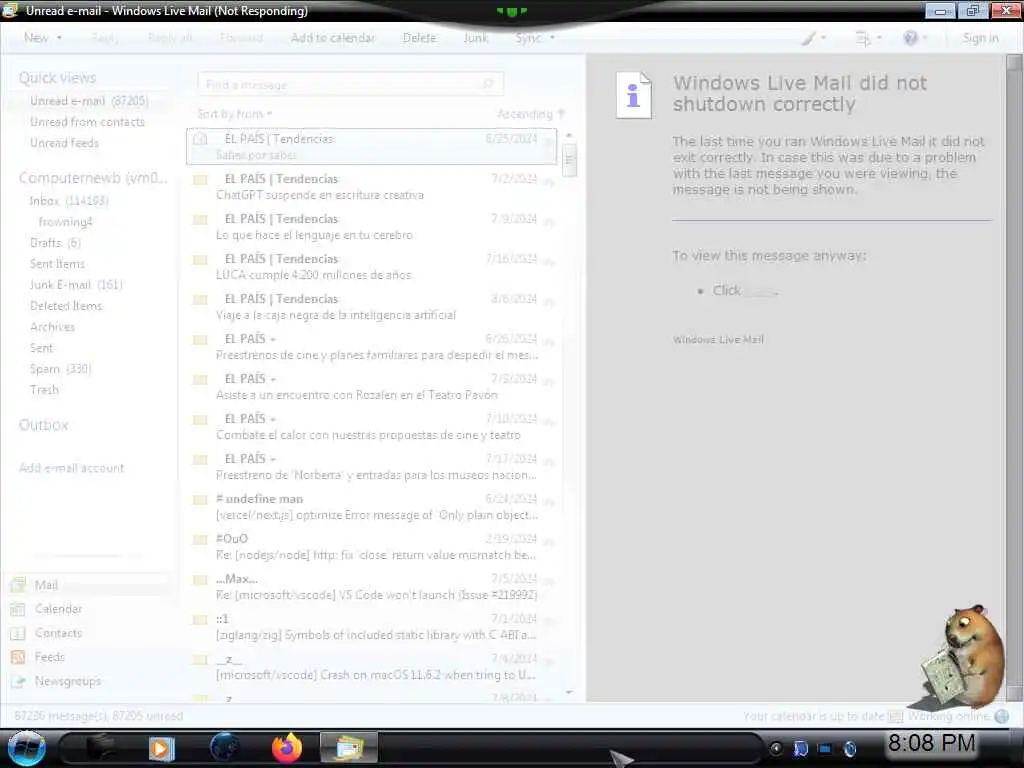
Task: Open the Calendar icon in bottom-left shortcuts
Action: click(x=18, y=609)
